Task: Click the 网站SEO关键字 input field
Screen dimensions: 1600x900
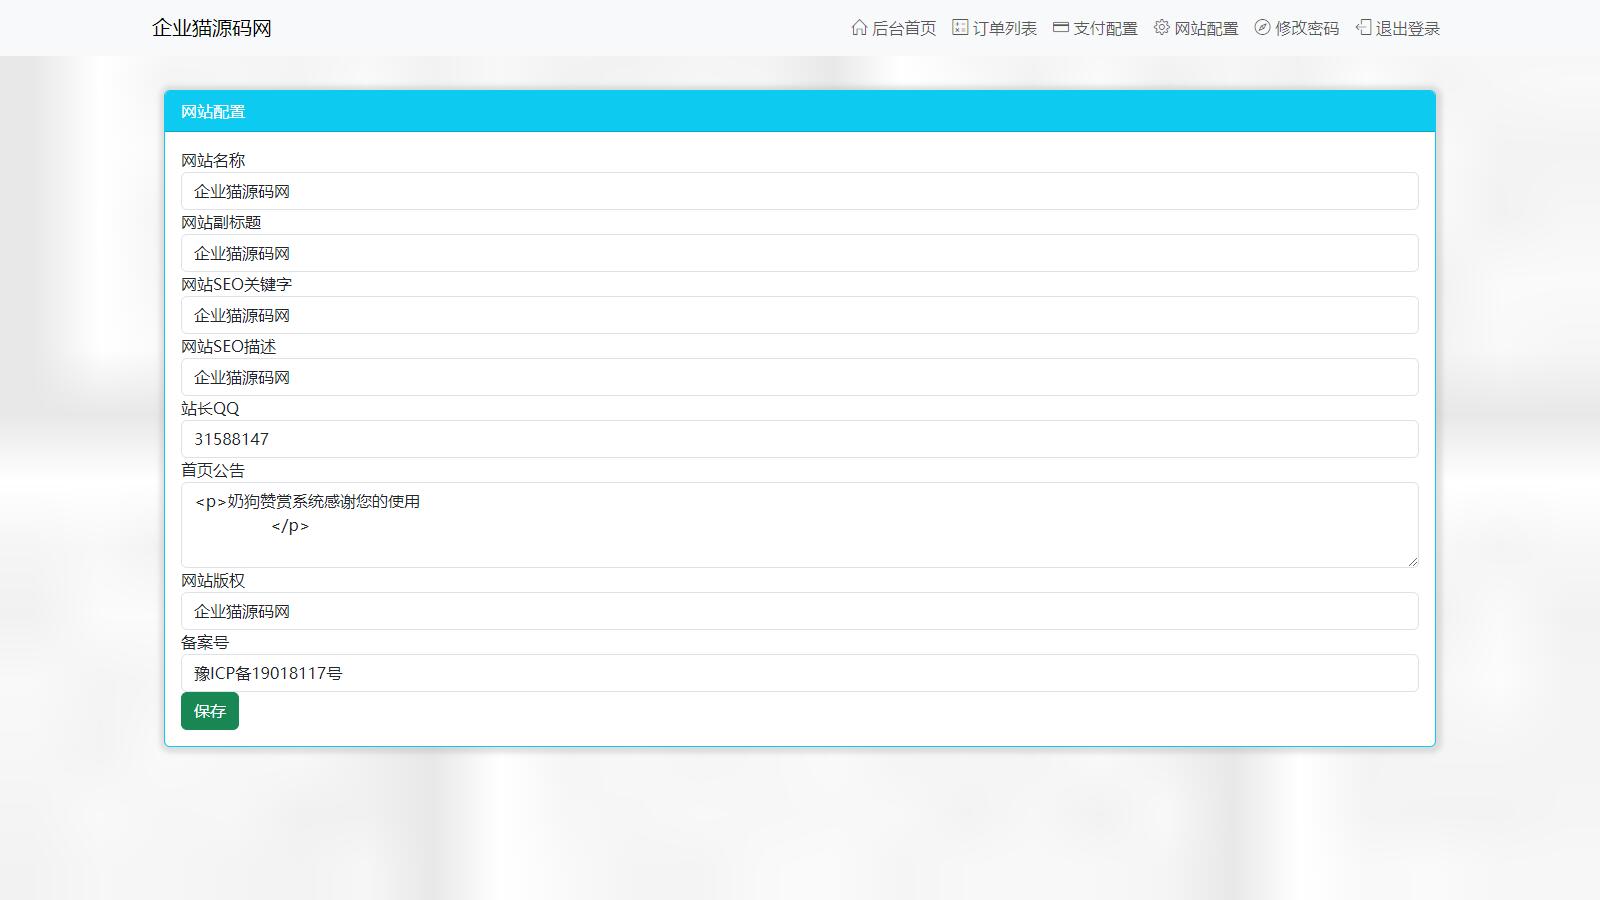Action: coord(800,315)
